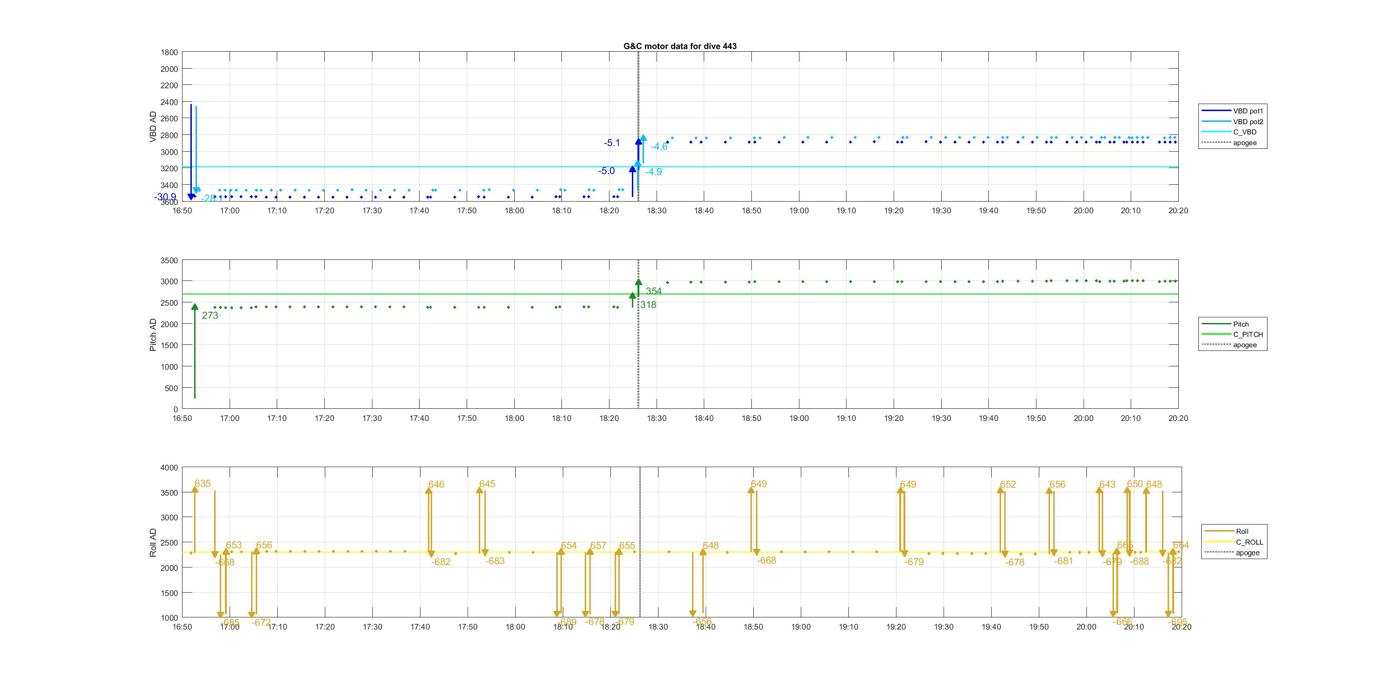Click the '2600' tick on VBD axis
The image size is (1400, 693).
[170, 118]
